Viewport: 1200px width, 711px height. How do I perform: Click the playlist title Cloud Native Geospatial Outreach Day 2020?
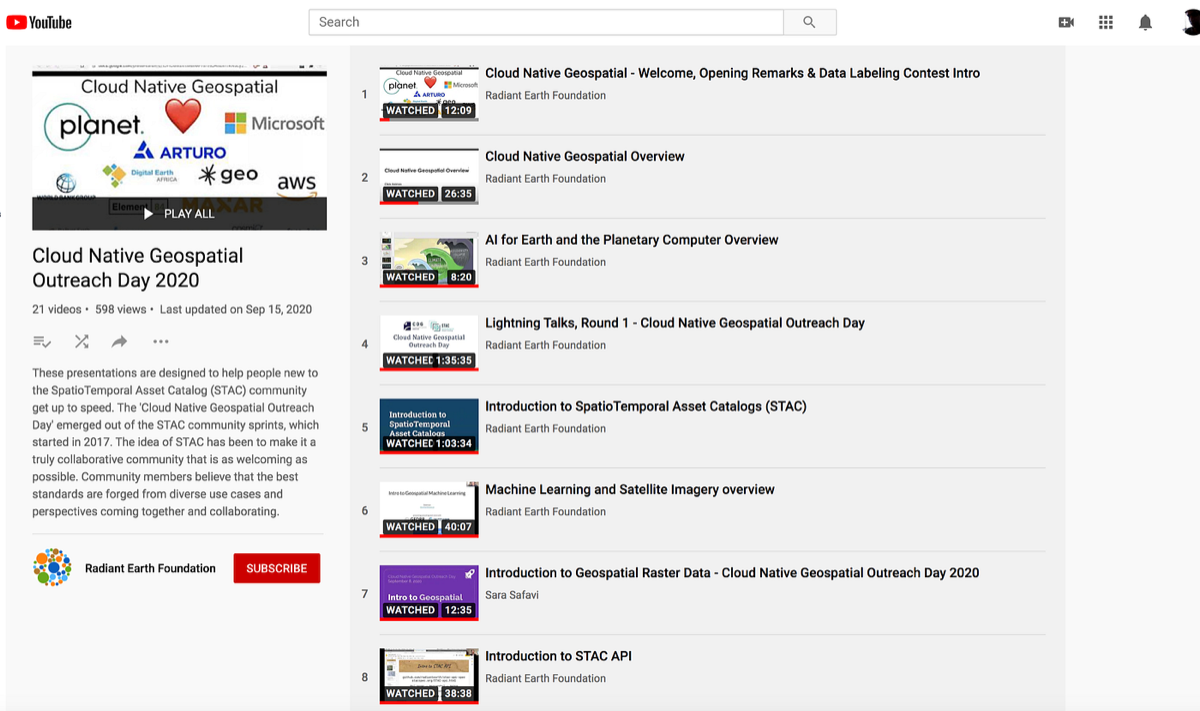138,268
